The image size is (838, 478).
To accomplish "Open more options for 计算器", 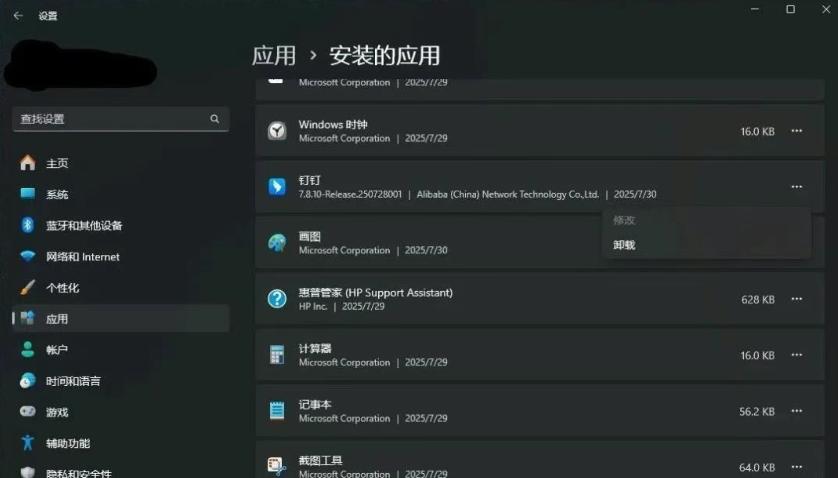I will point(796,355).
